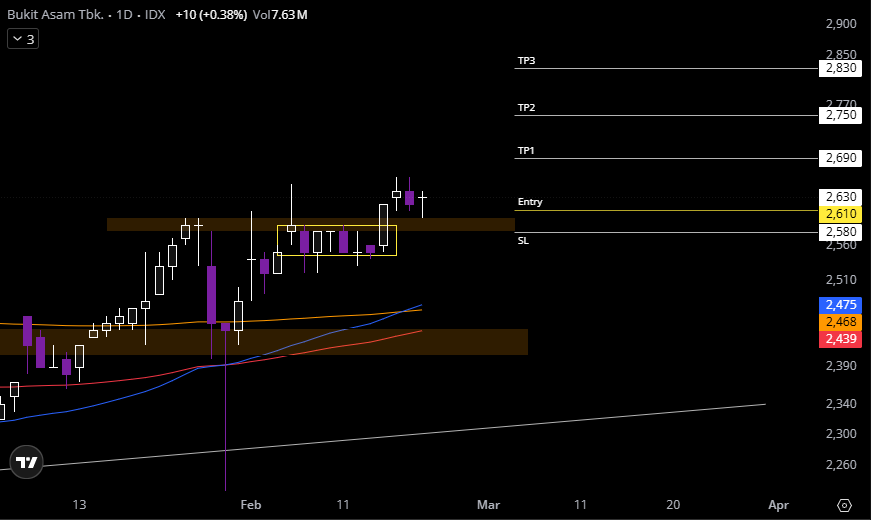The image size is (871, 520).
Task: Click the 13 date axis label
Action: coord(79,505)
